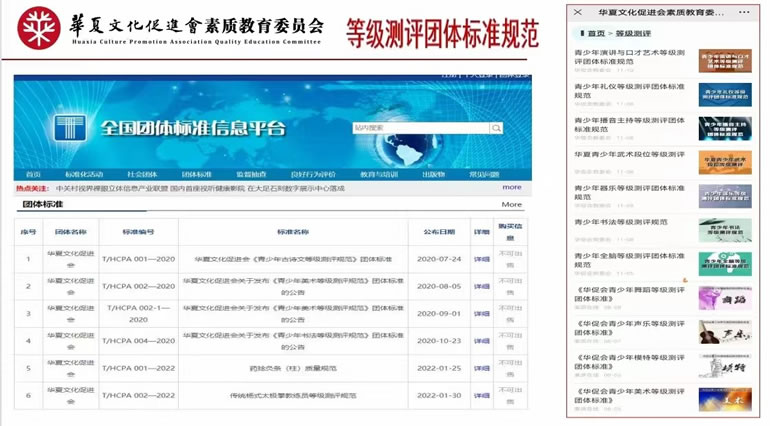770x426 pixels.
Task: Open article 青少年器乐等级测评团体标准规范
Action: point(629,193)
